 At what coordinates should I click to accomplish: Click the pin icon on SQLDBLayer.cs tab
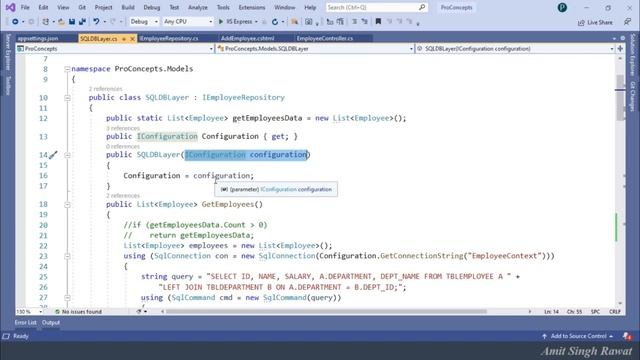tap(124, 39)
